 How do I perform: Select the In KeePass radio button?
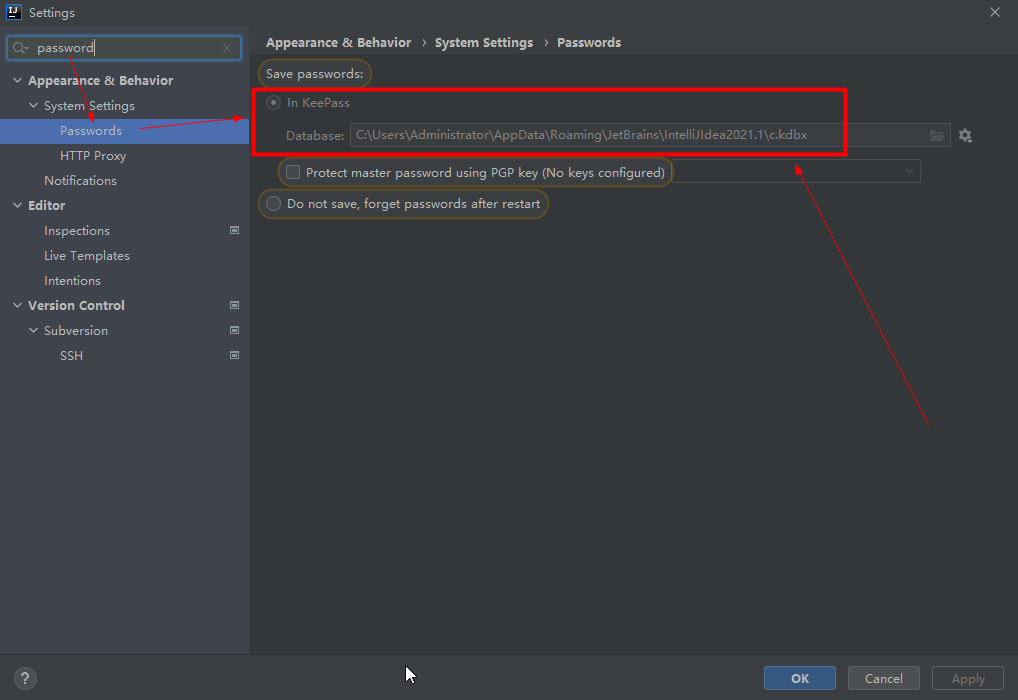click(x=273, y=103)
